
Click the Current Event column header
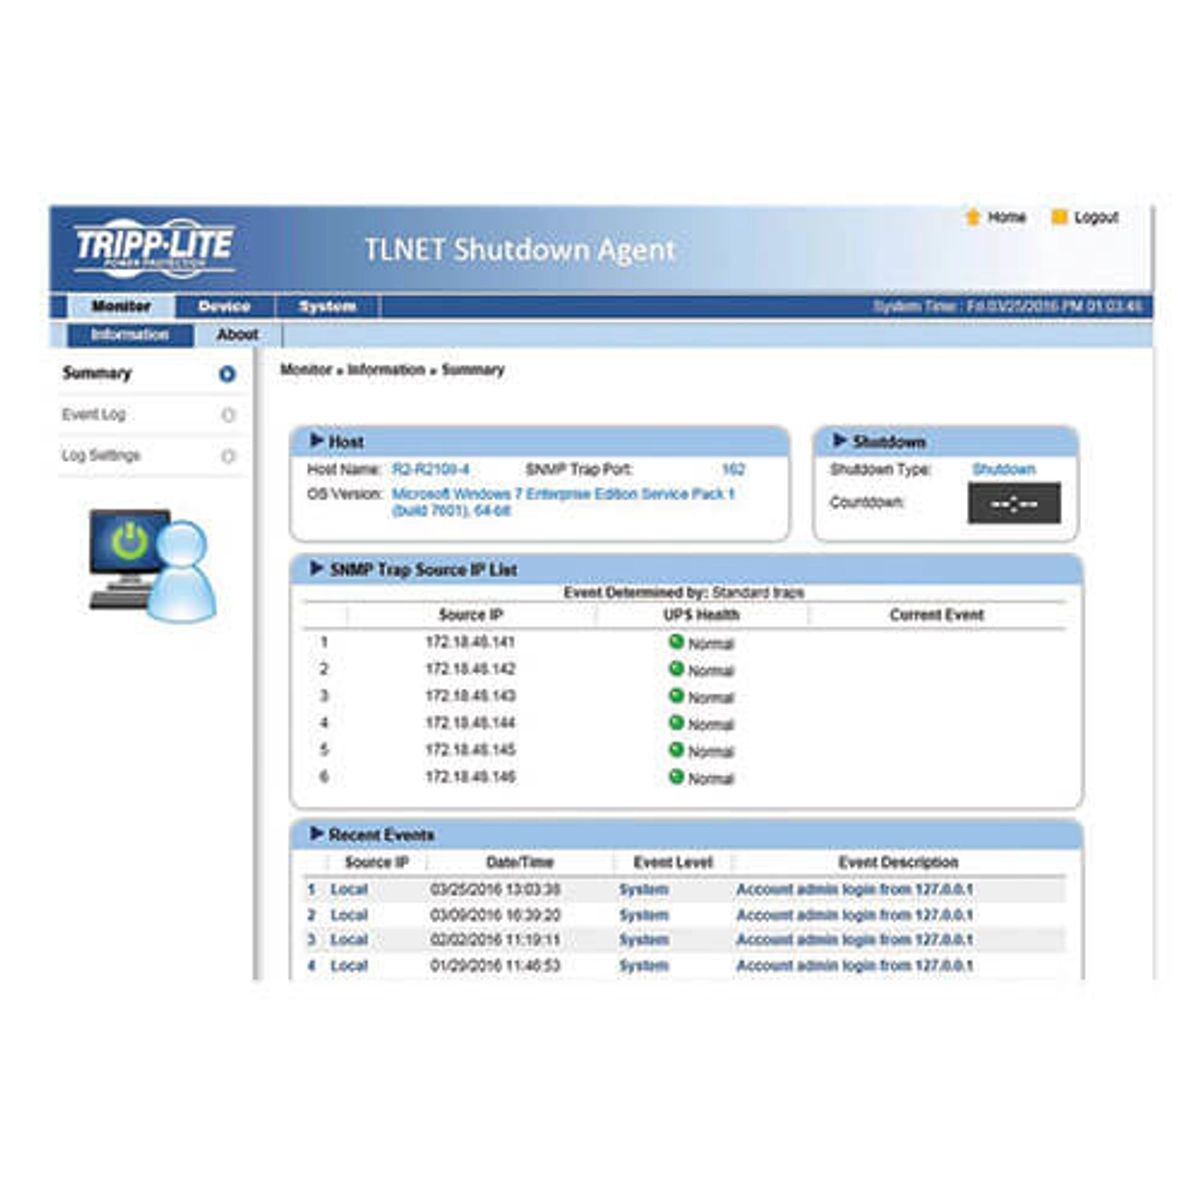tap(937, 615)
